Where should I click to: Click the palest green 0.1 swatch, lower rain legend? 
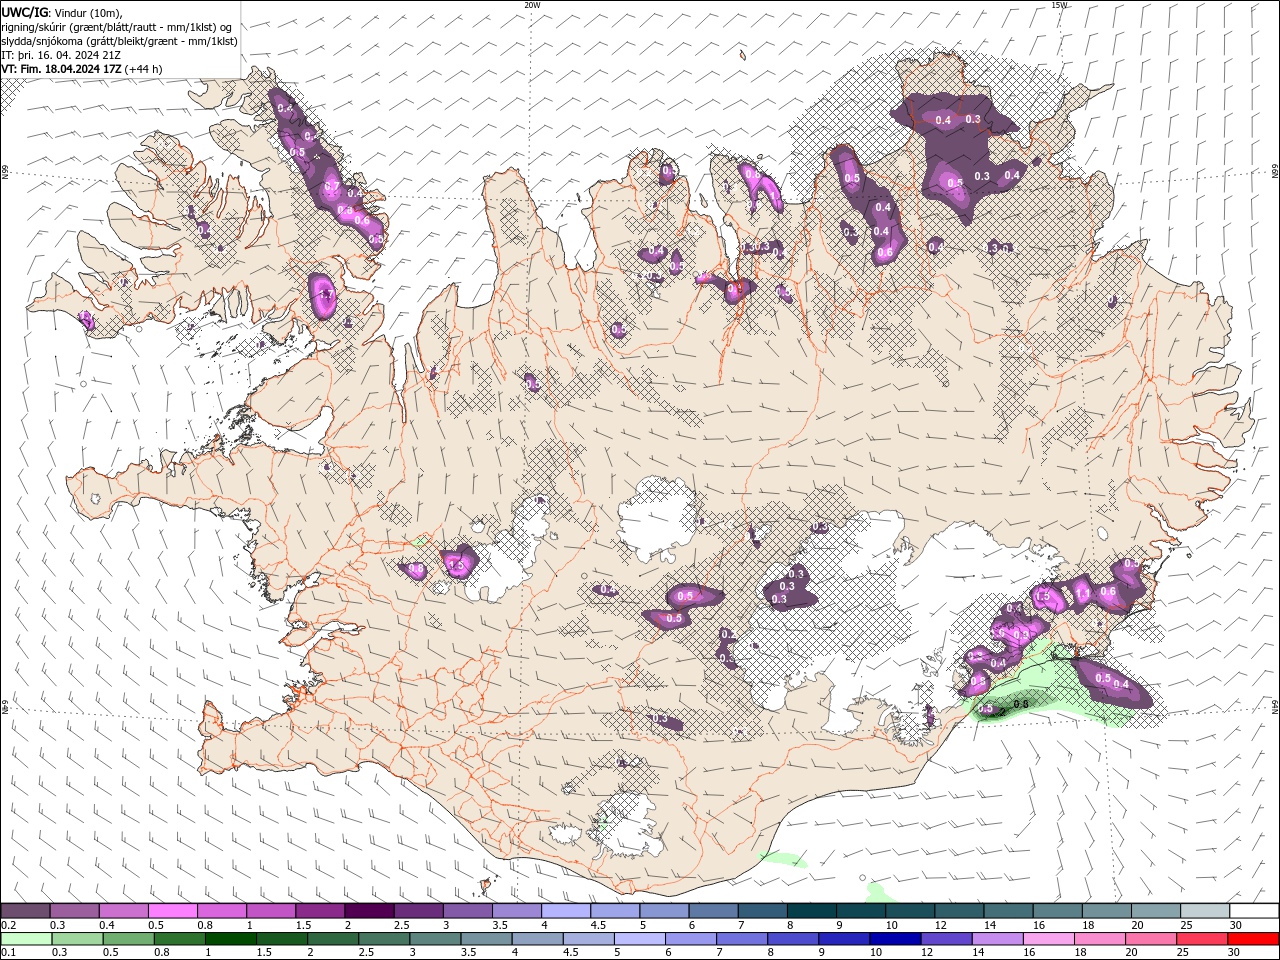click(x=26, y=939)
